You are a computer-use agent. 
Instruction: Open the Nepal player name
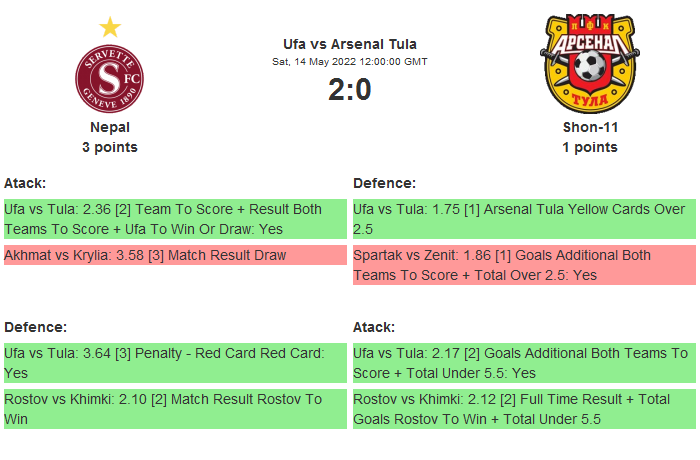pyautogui.click(x=110, y=127)
